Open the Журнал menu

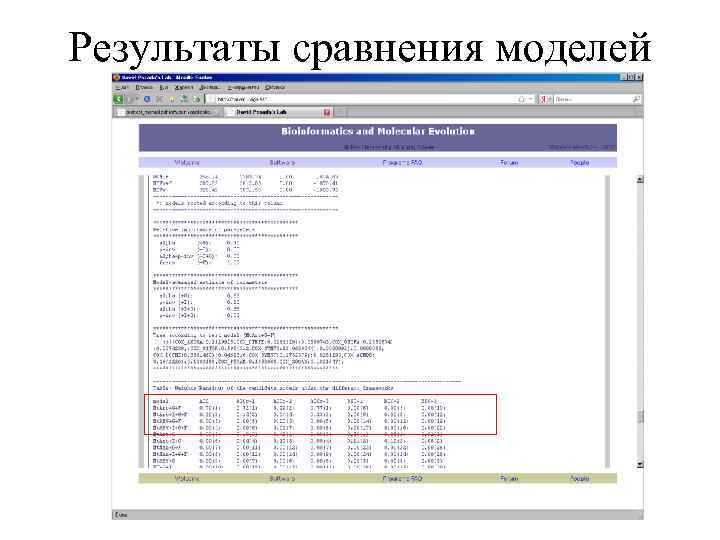click(x=184, y=87)
